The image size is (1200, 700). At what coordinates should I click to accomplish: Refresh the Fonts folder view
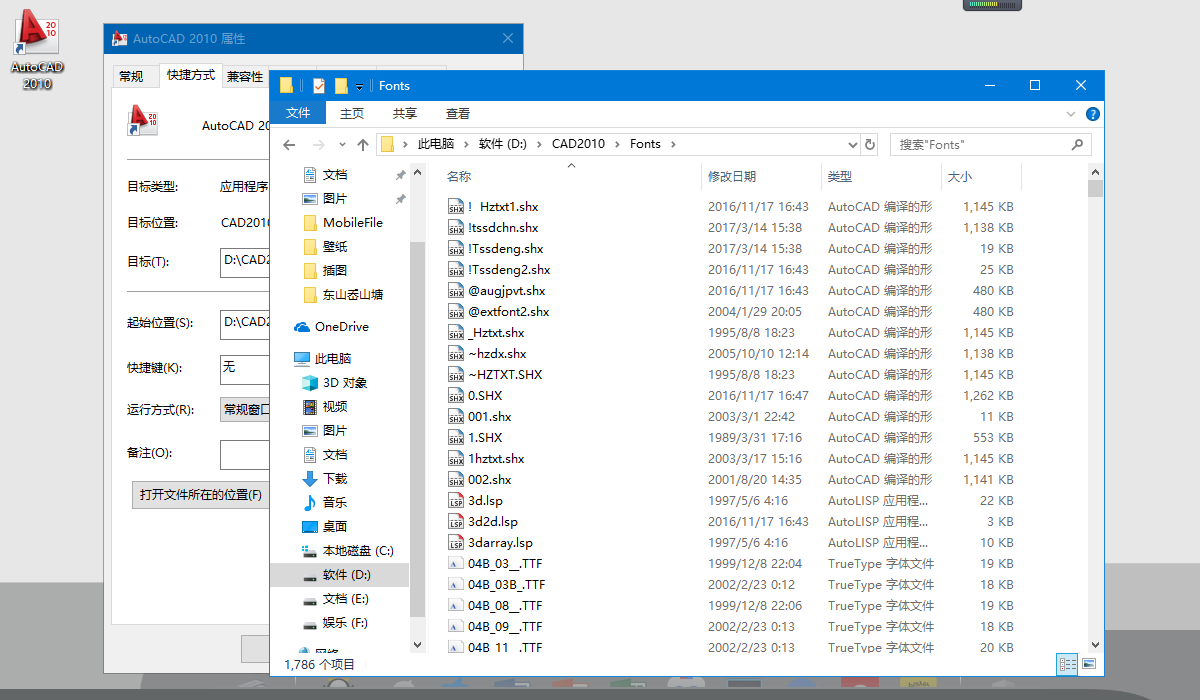[870, 144]
